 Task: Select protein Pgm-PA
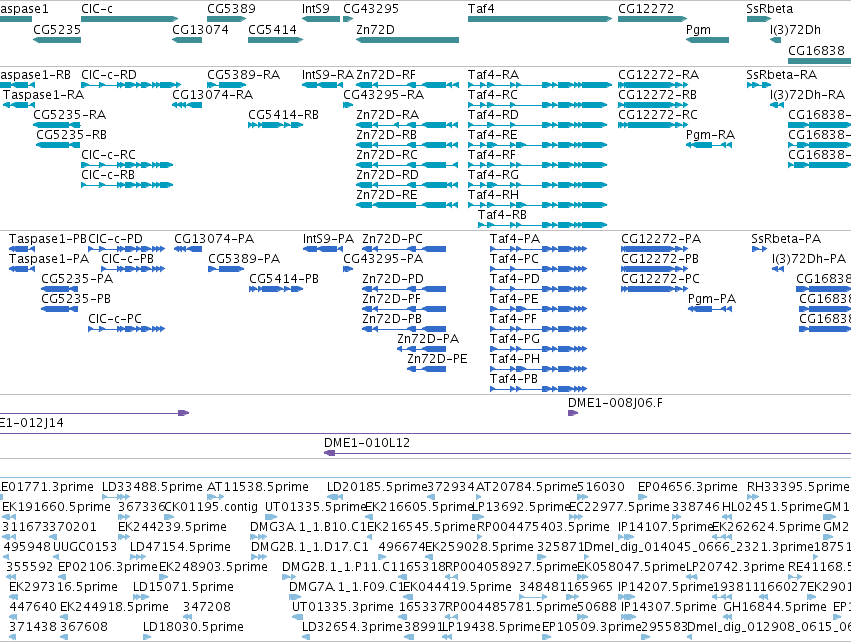pos(710,309)
